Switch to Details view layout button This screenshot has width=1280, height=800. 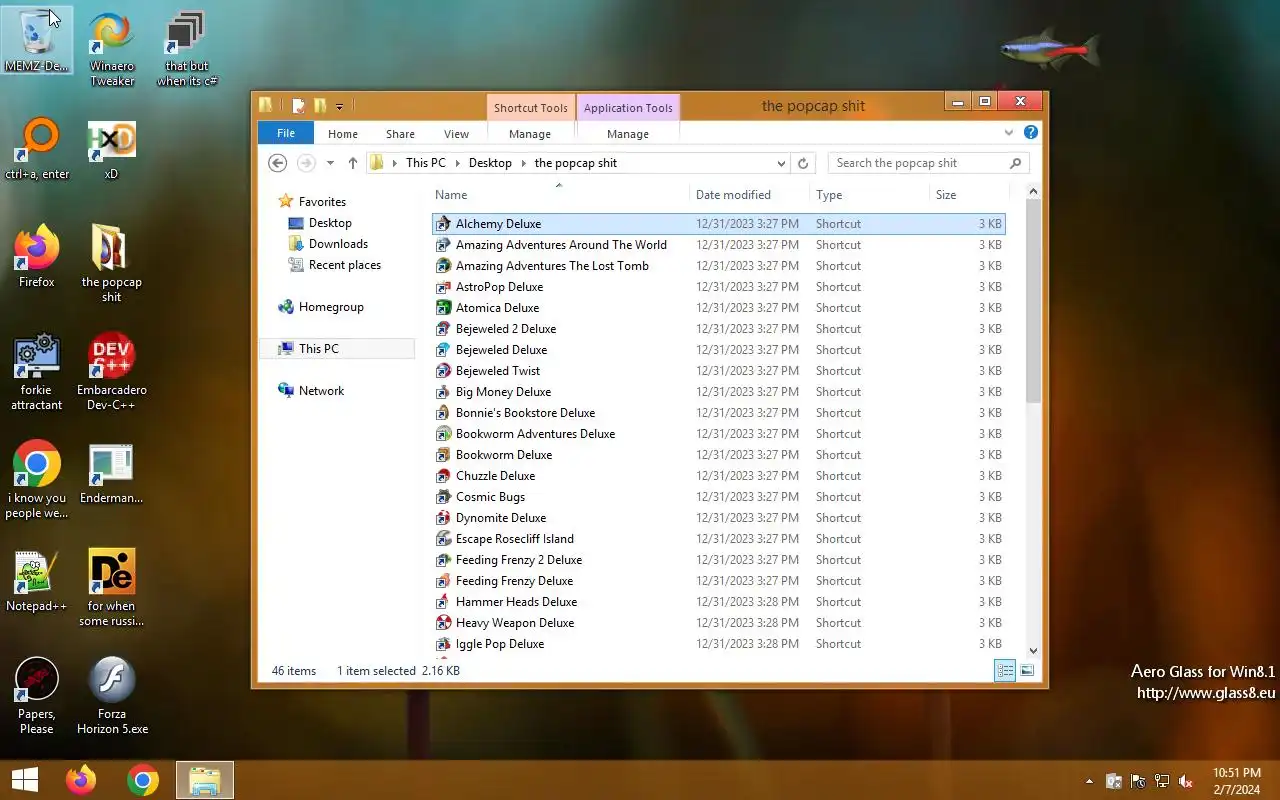pos(1005,671)
